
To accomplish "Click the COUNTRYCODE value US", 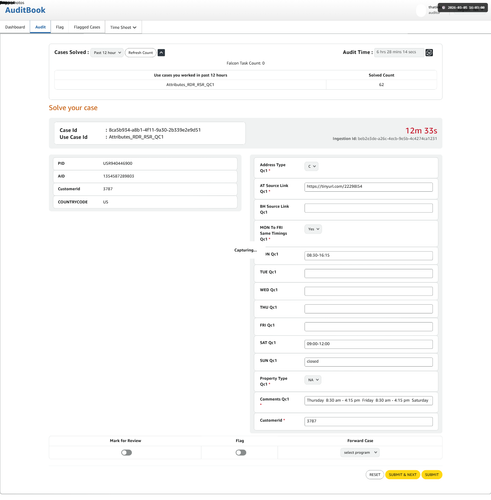I will point(105,202).
